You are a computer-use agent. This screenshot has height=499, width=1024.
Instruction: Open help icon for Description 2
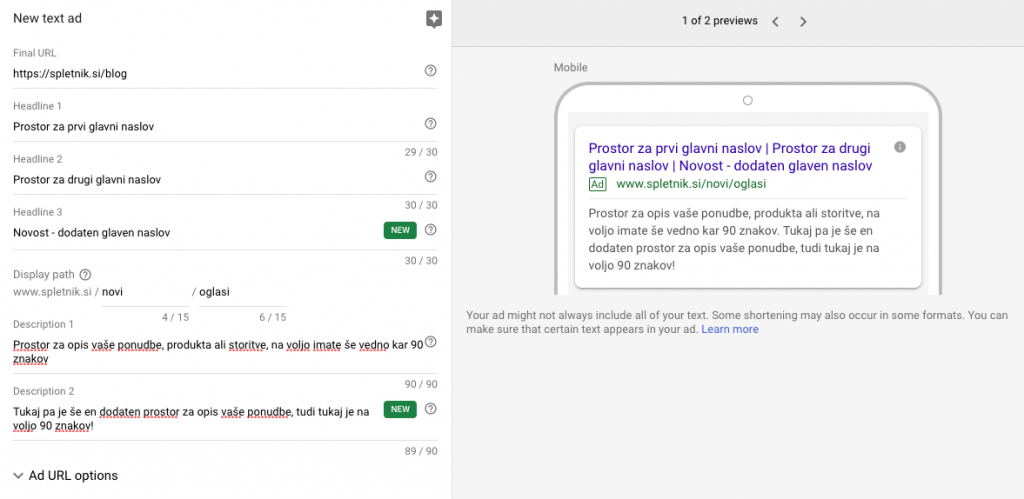(x=431, y=409)
